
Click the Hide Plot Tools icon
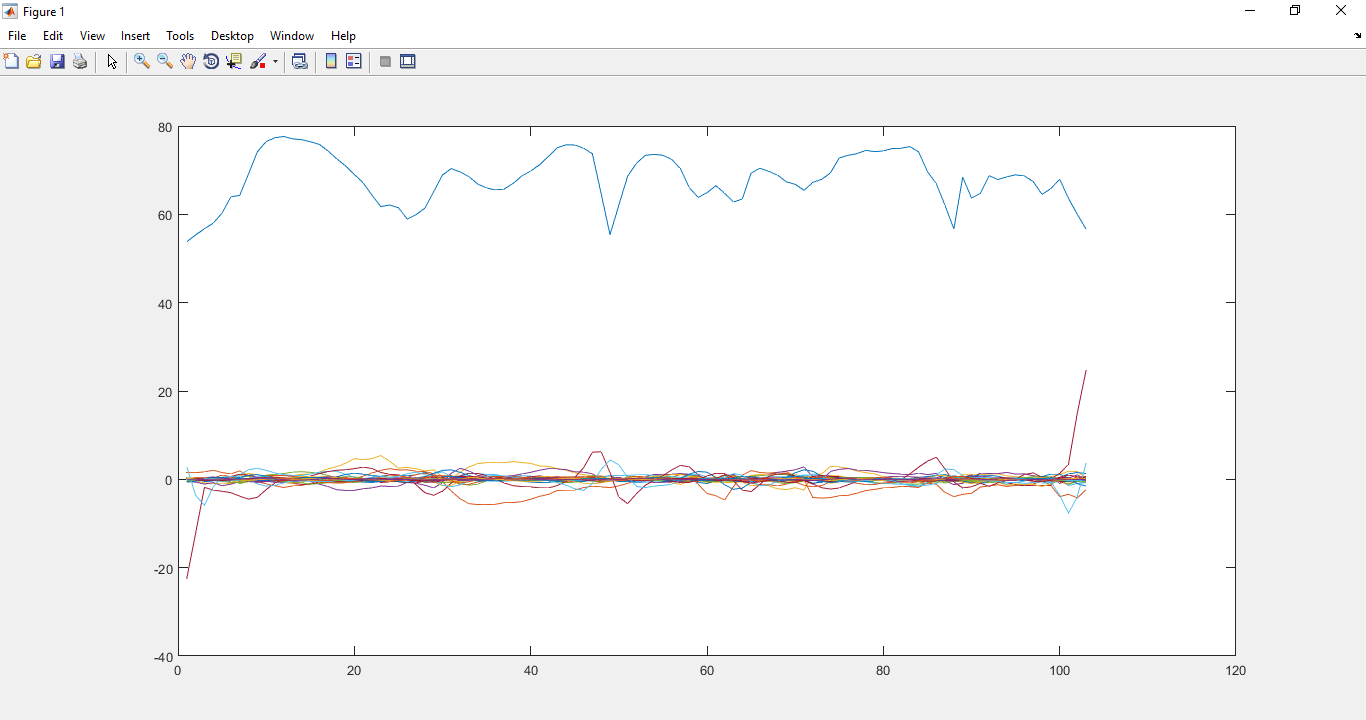(385, 61)
